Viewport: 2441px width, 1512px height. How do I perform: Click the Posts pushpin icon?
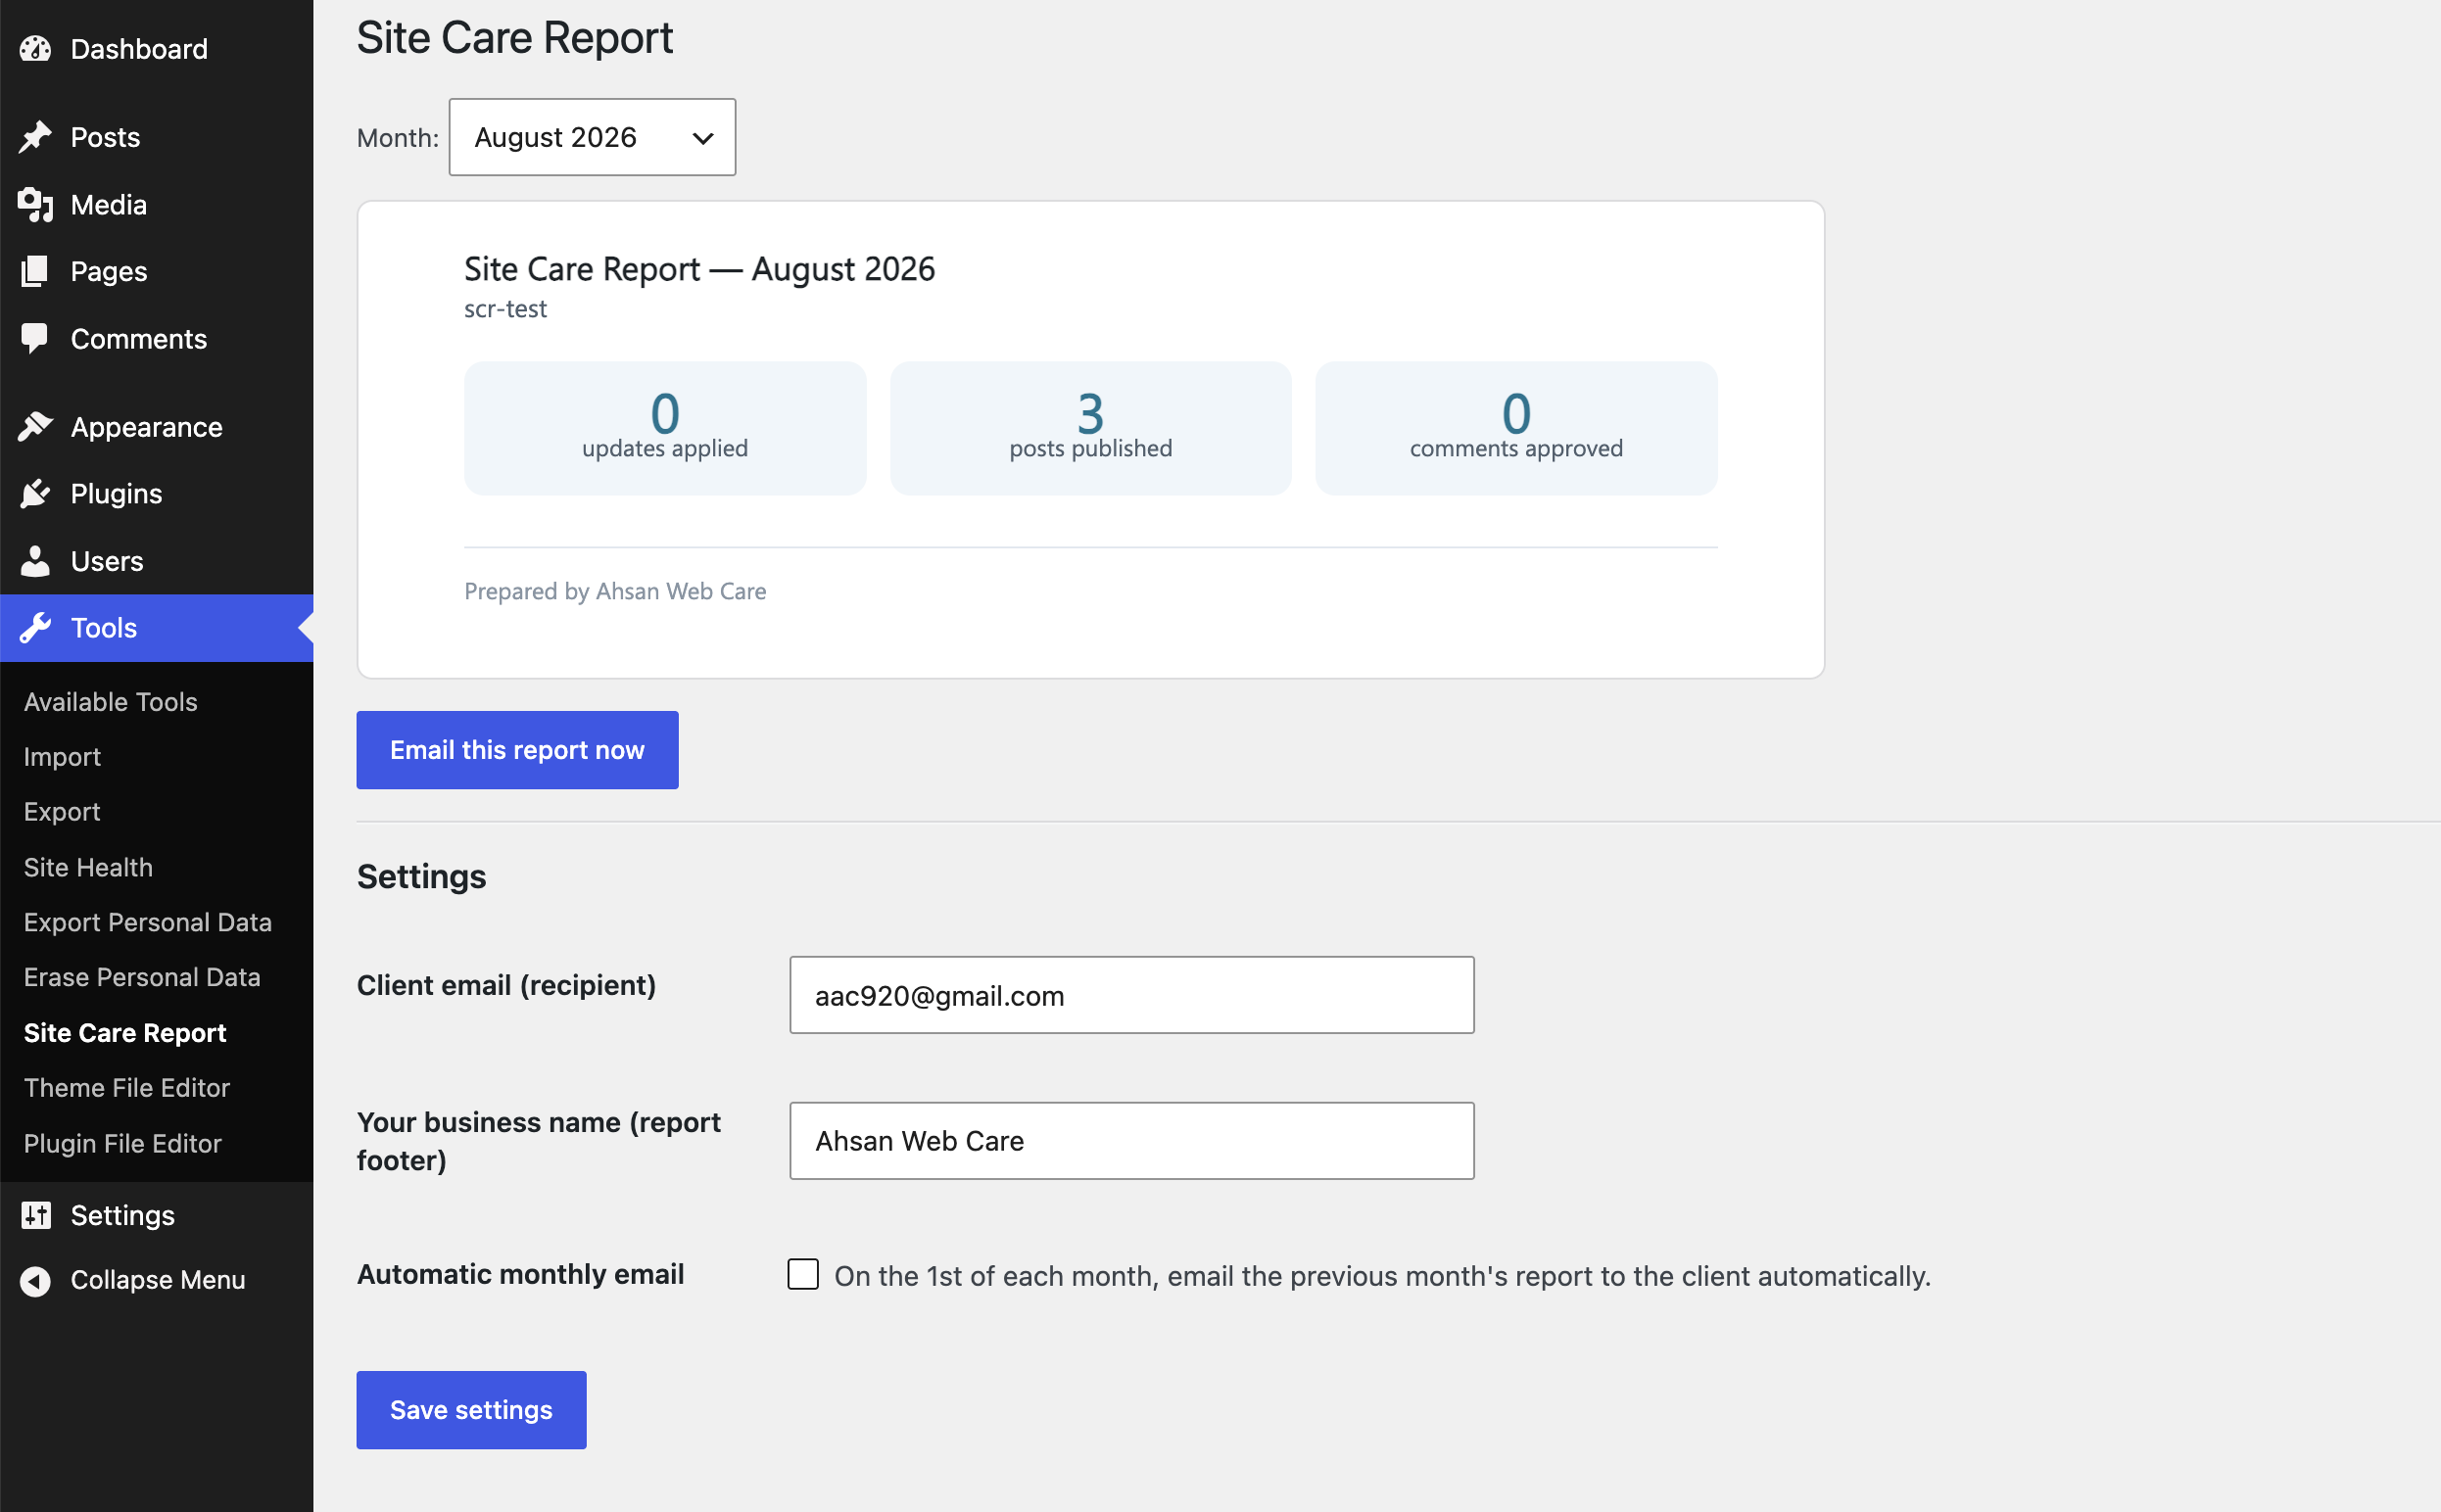[x=35, y=137]
